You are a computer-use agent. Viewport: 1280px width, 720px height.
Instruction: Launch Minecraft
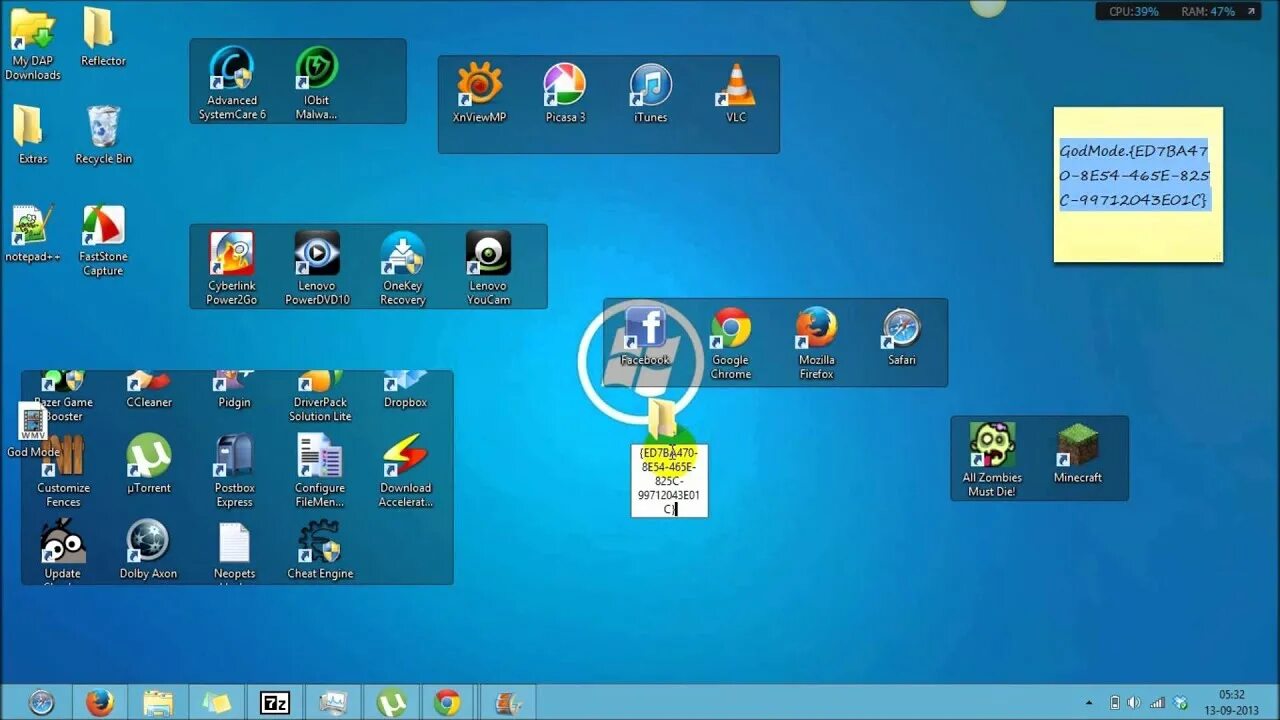tap(1078, 454)
